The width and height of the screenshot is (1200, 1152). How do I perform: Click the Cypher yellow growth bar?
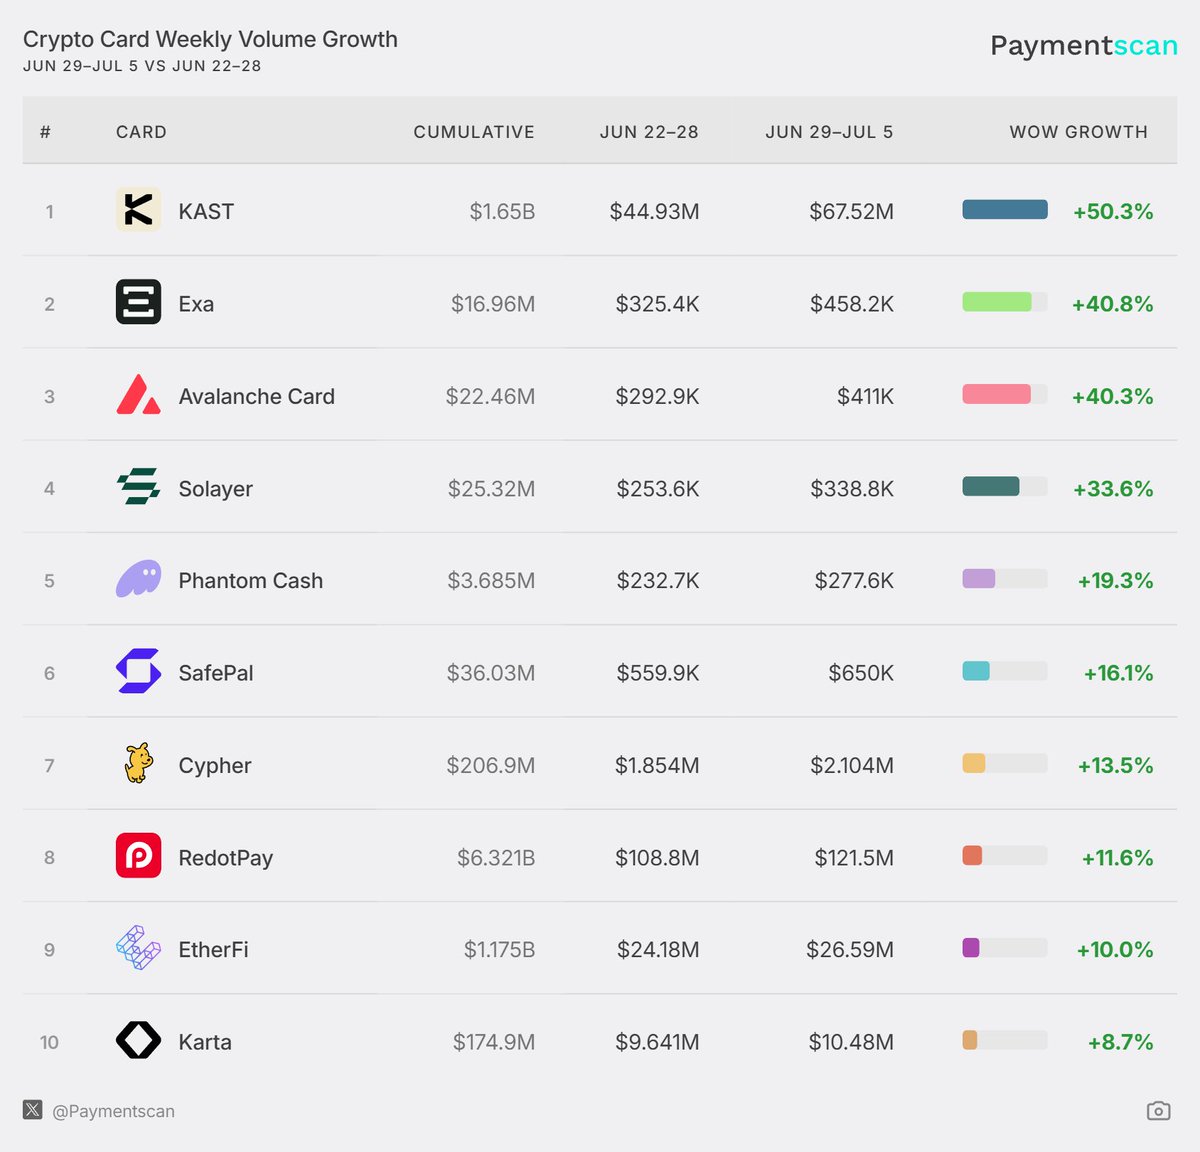(x=974, y=763)
